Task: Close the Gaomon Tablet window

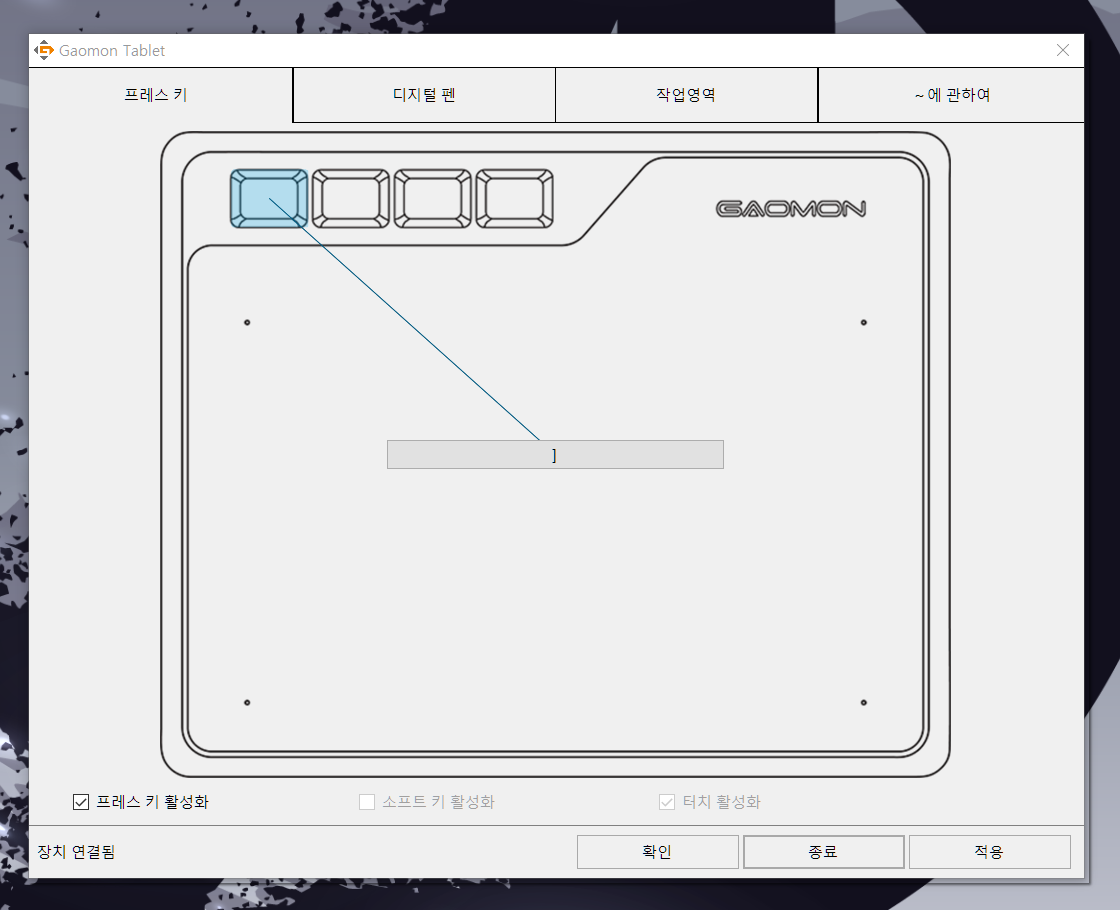Action: tap(1063, 50)
